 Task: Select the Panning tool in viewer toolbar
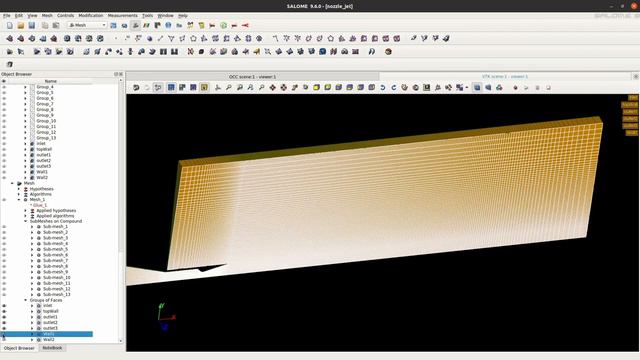(x=272, y=87)
